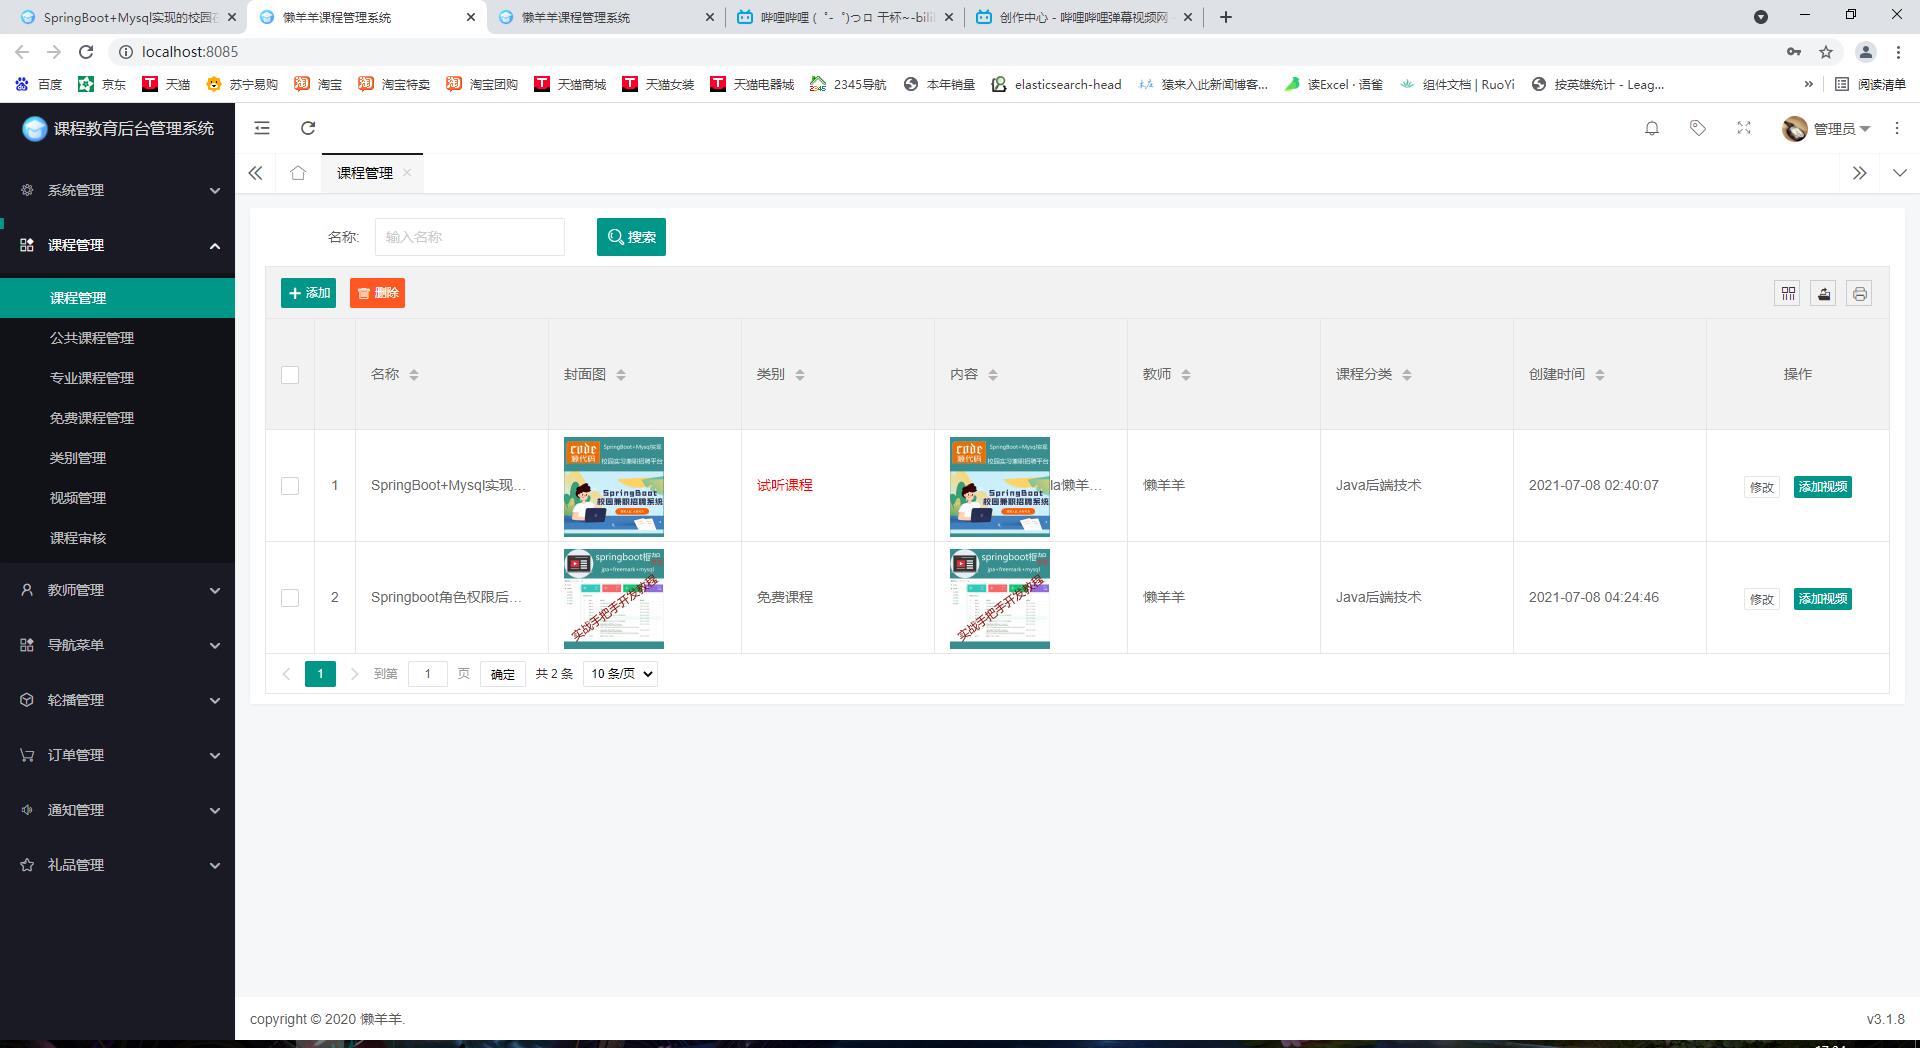Click 修改 for the SpringBoot+Mysql row
Screen dimensions: 1920x1048
pyautogui.click(x=1761, y=487)
